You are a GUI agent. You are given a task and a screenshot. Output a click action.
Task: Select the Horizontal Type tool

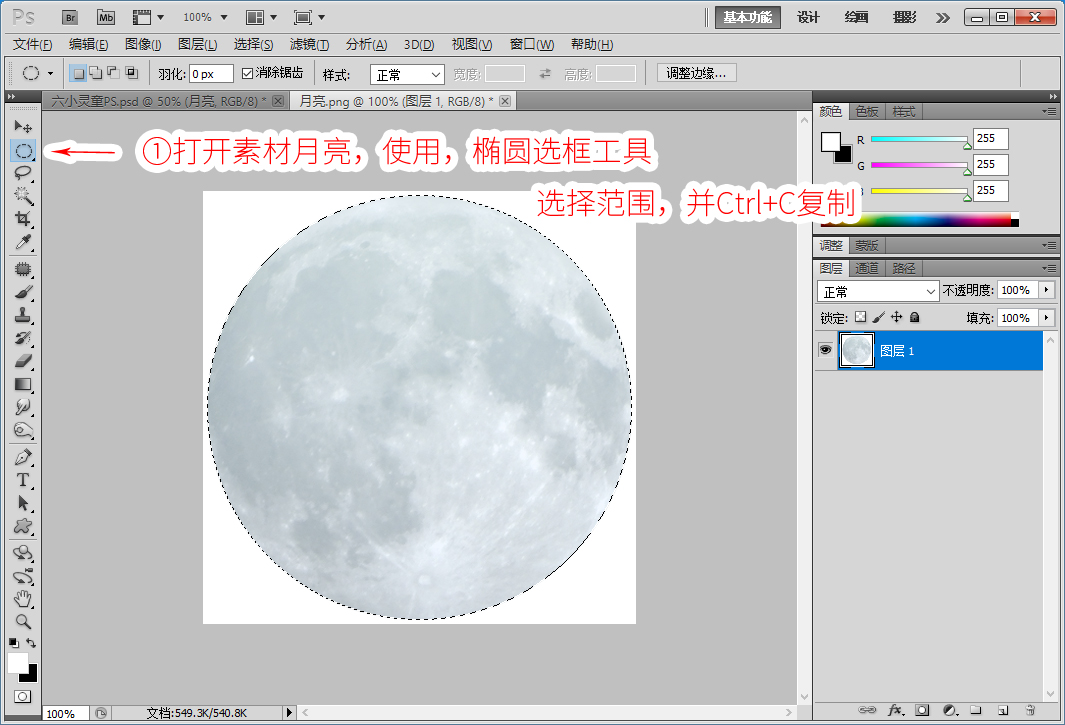point(23,480)
